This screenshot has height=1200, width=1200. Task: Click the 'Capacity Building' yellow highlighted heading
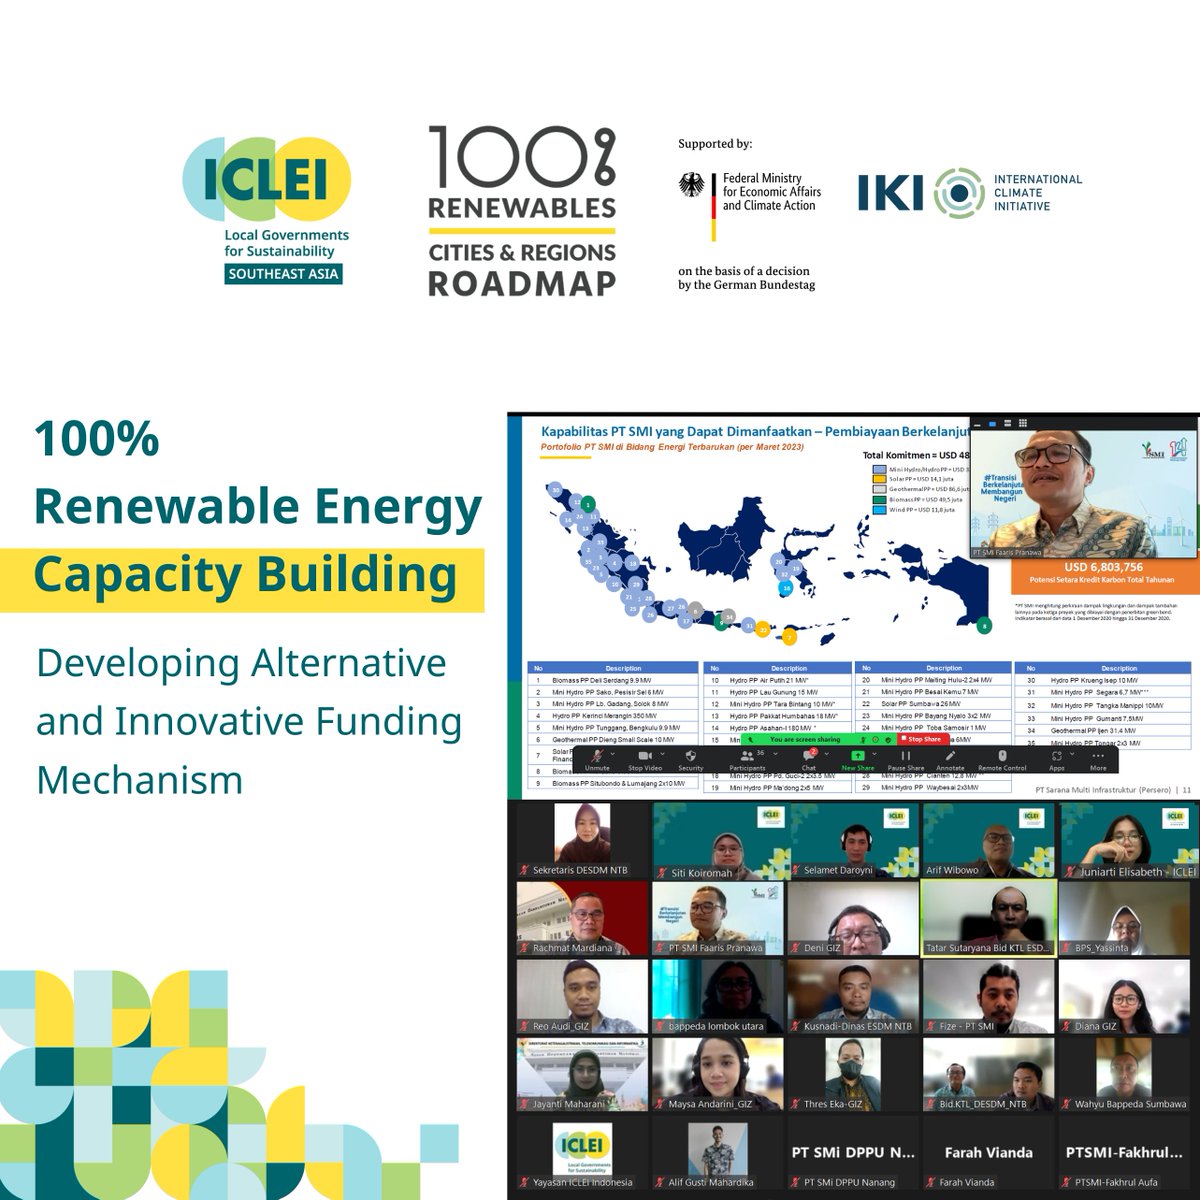246,576
